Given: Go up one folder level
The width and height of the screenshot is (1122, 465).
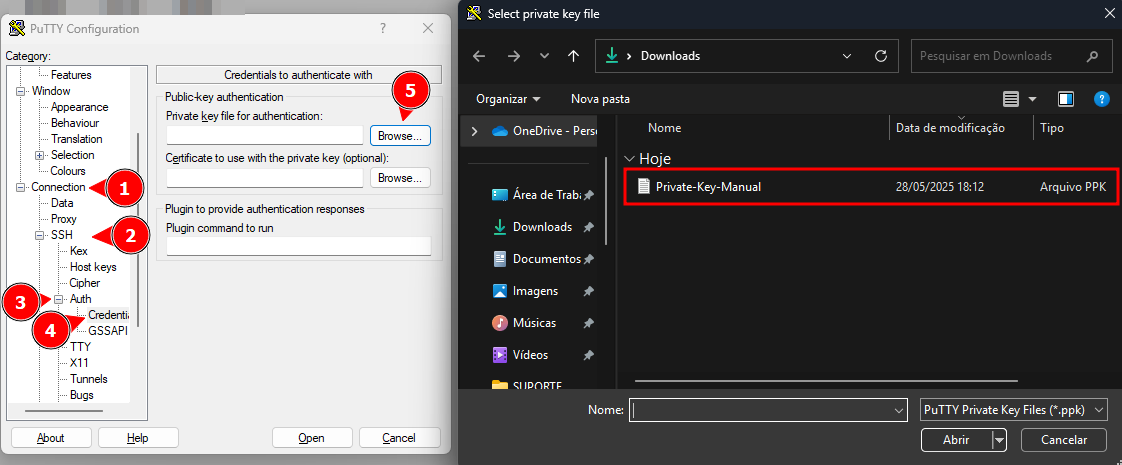Looking at the screenshot, I should [x=573, y=56].
